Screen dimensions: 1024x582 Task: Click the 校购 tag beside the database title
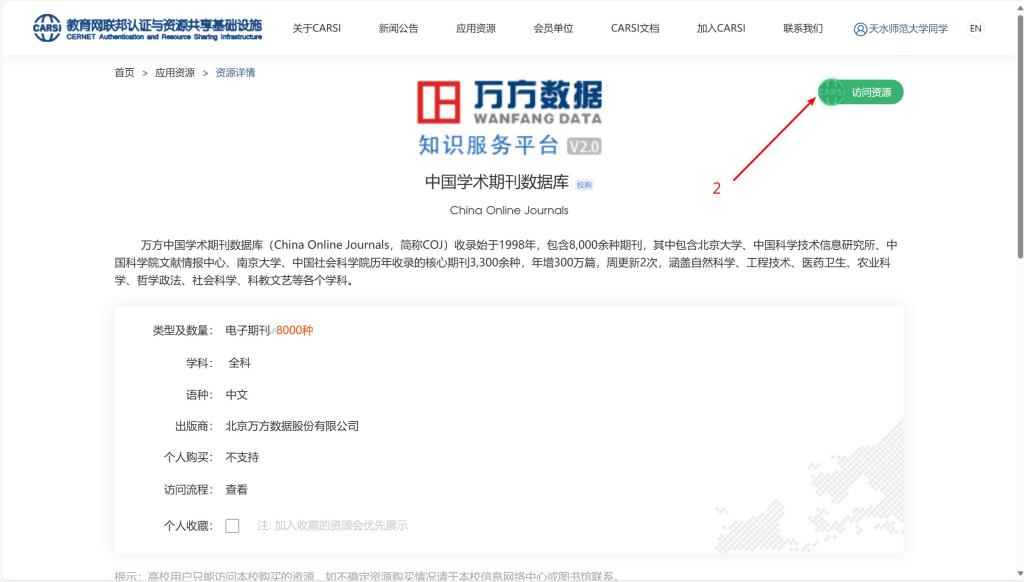point(584,185)
